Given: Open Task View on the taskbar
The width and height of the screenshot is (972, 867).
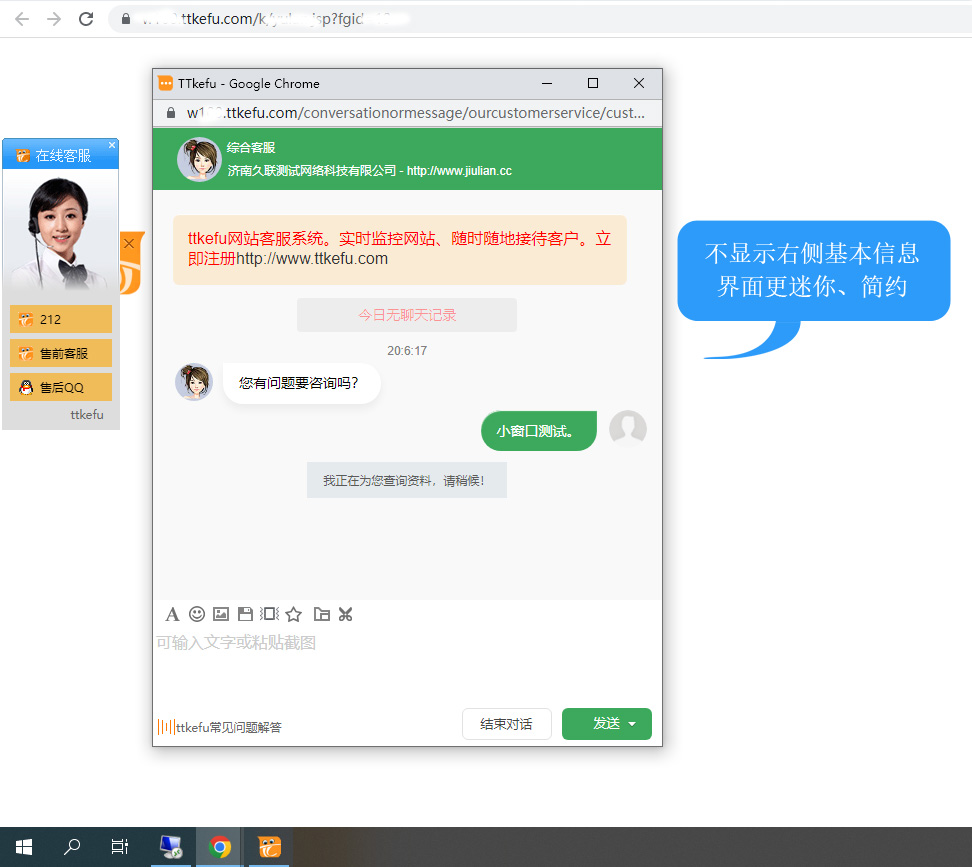Looking at the screenshot, I should pyautogui.click(x=120, y=847).
